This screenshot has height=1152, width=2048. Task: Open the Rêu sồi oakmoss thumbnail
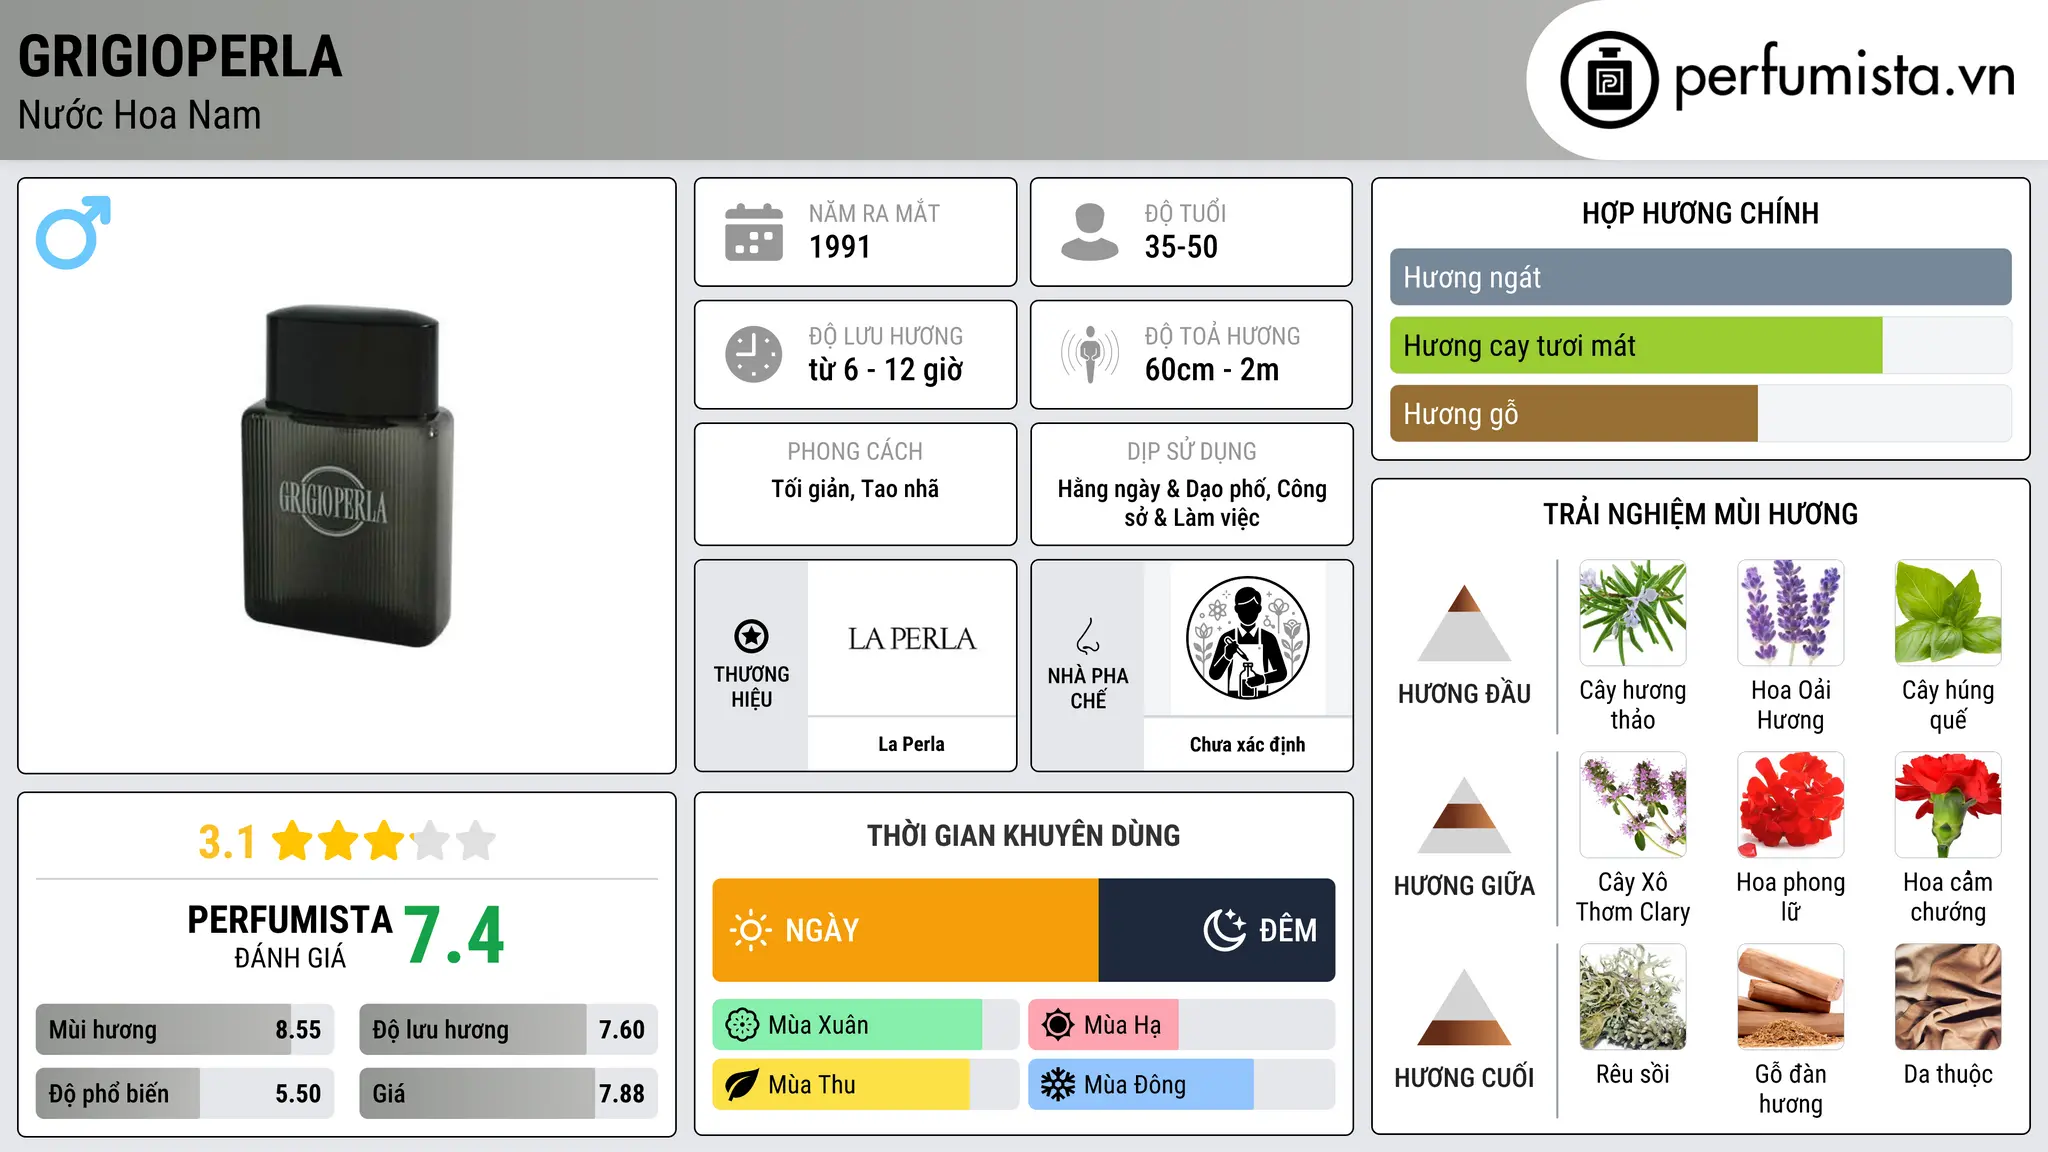pos(1633,997)
